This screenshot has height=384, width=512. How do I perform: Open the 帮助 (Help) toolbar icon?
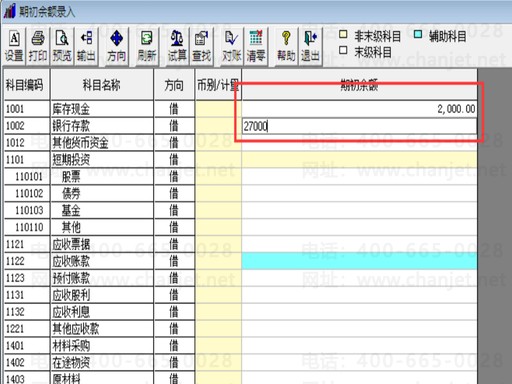click(x=286, y=47)
